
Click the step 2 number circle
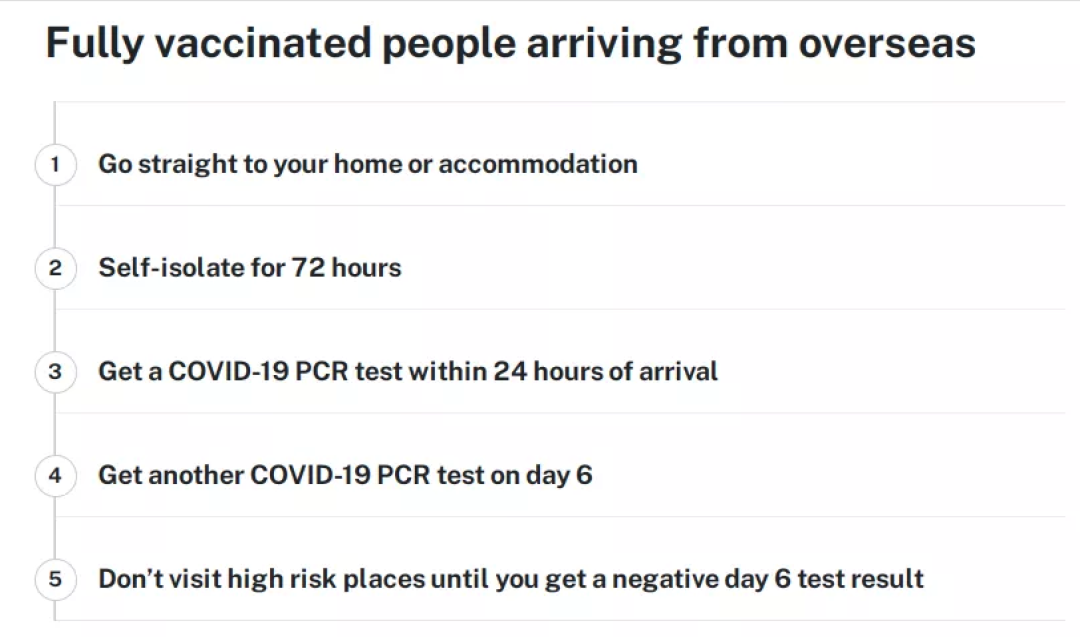pyautogui.click(x=55, y=268)
